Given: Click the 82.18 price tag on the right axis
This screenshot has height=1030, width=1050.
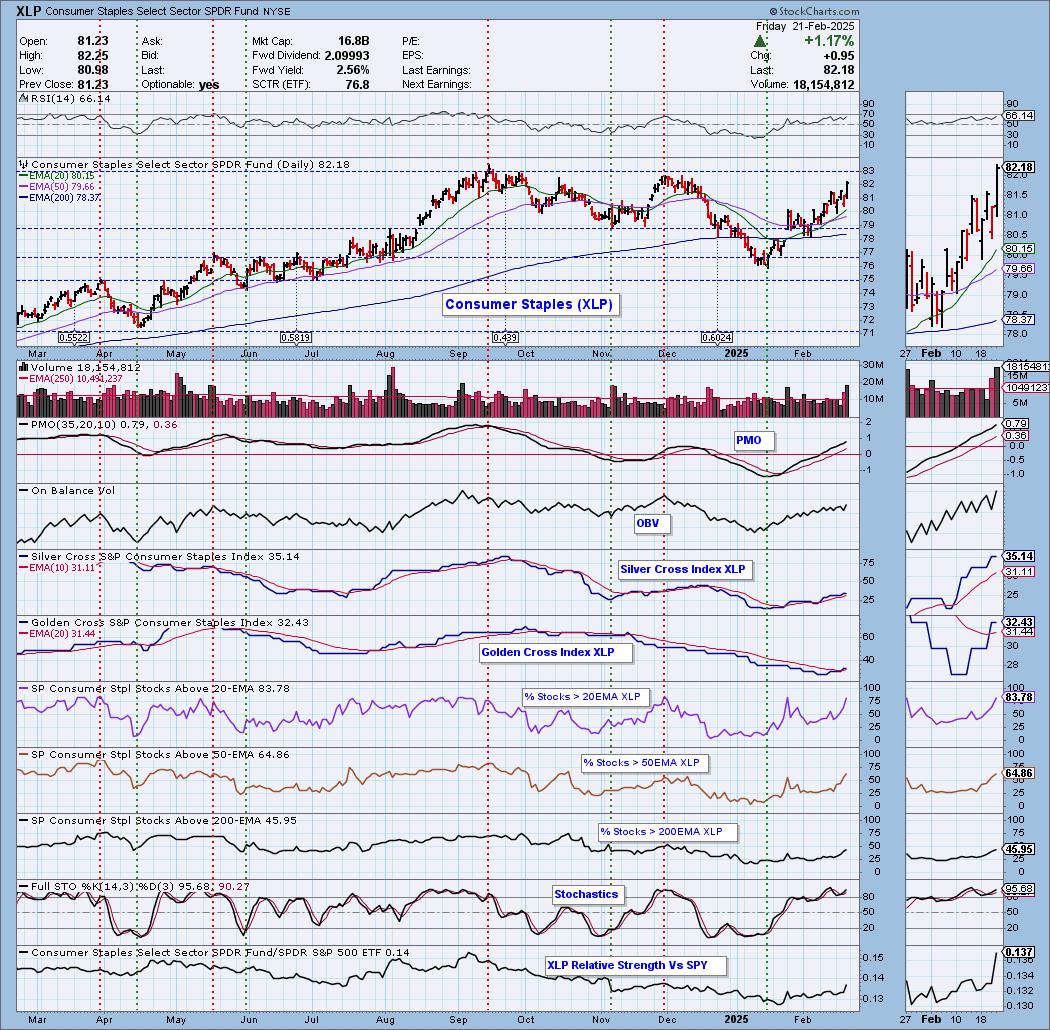Looking at the screenshot, I should [x=1019, y=167].
